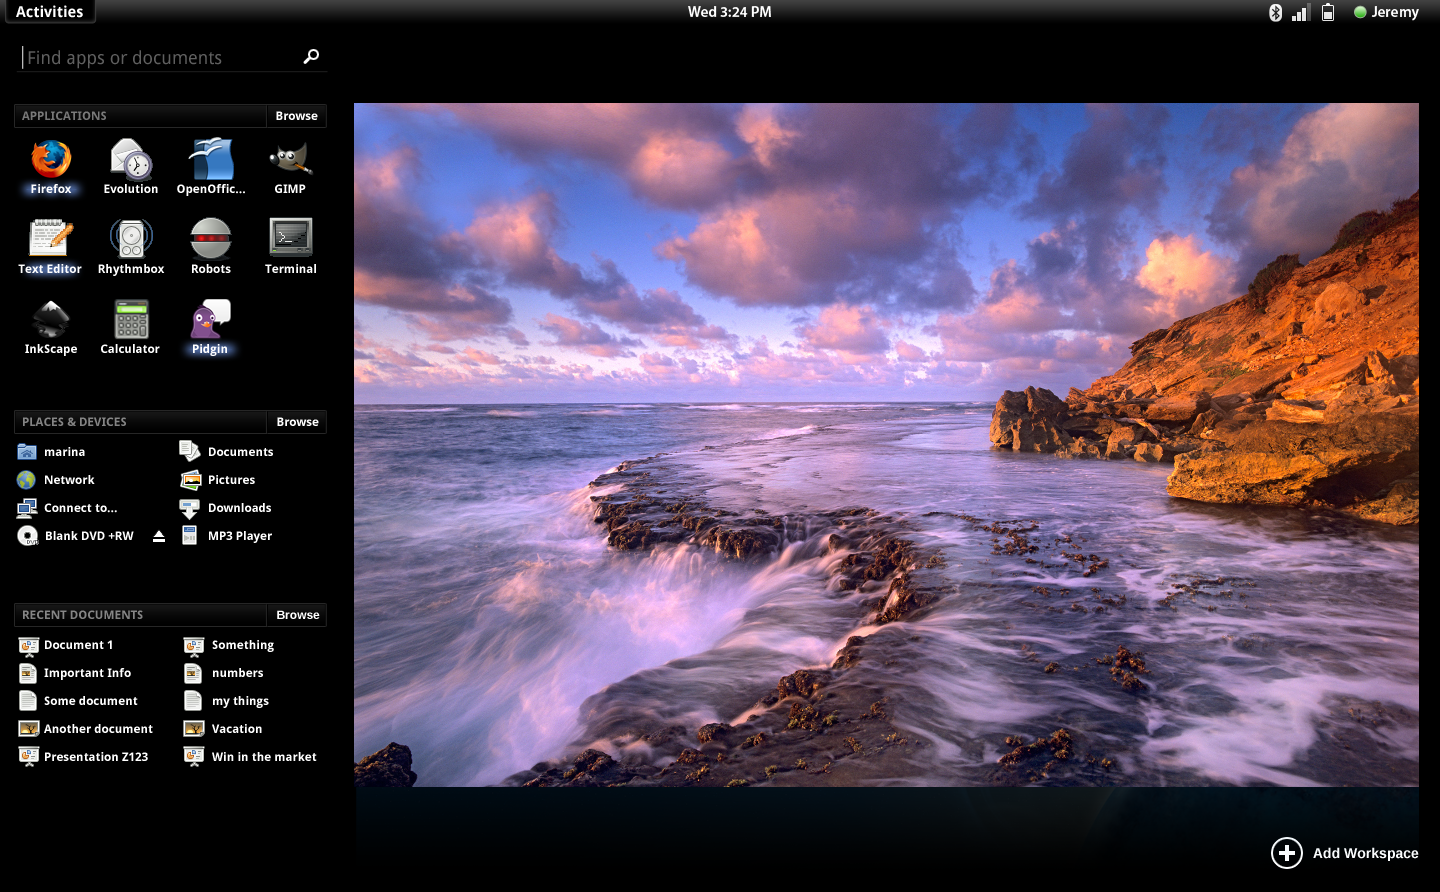1440x892 pixels.
Task: Open the marina home folder
Action: pyautogui.click(x=64, y=451)
